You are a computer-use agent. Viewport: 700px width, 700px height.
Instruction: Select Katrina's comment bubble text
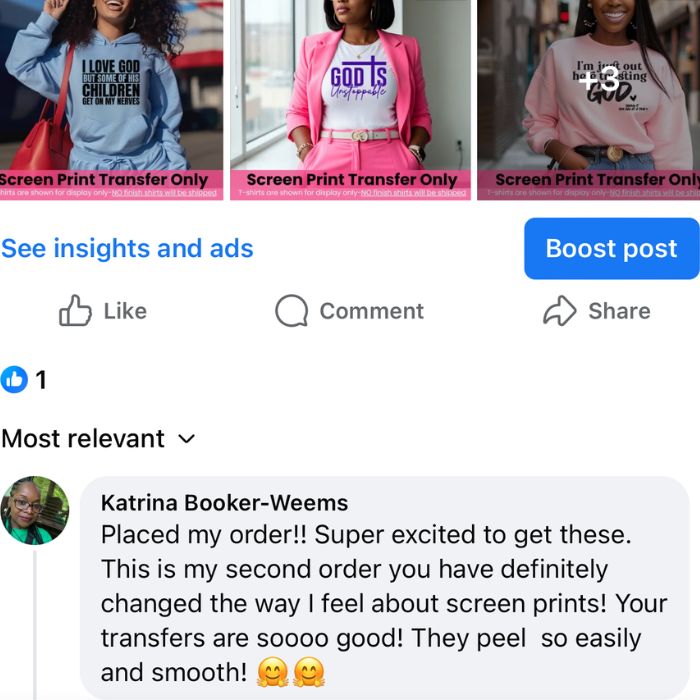coord(384,604)
